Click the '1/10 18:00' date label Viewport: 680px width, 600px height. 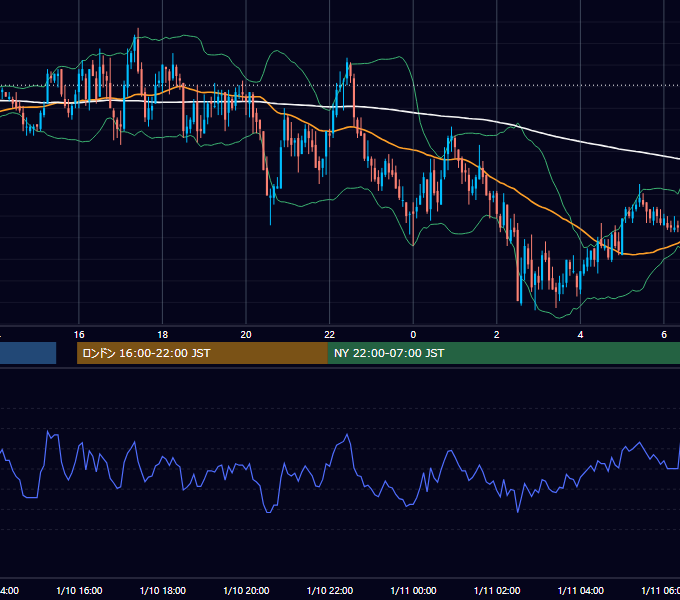163,591
